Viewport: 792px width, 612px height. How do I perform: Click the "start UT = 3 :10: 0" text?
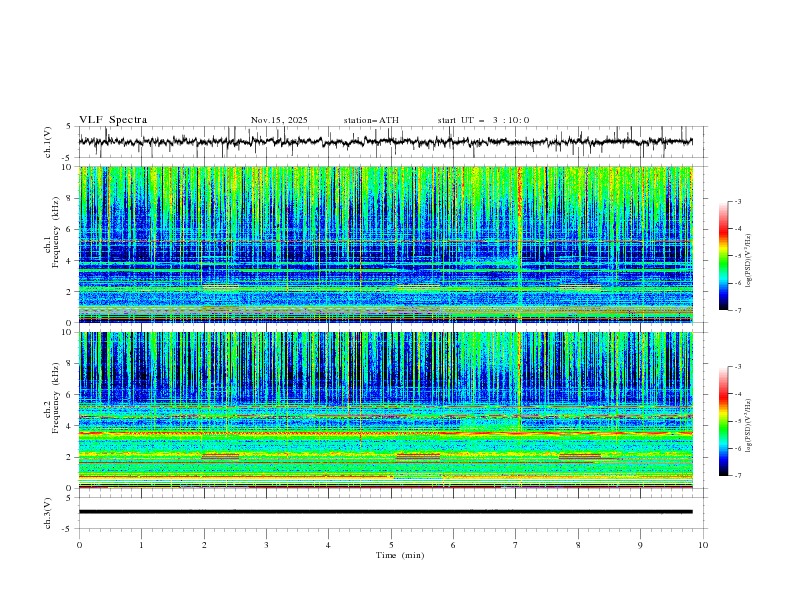click(483, 120)
